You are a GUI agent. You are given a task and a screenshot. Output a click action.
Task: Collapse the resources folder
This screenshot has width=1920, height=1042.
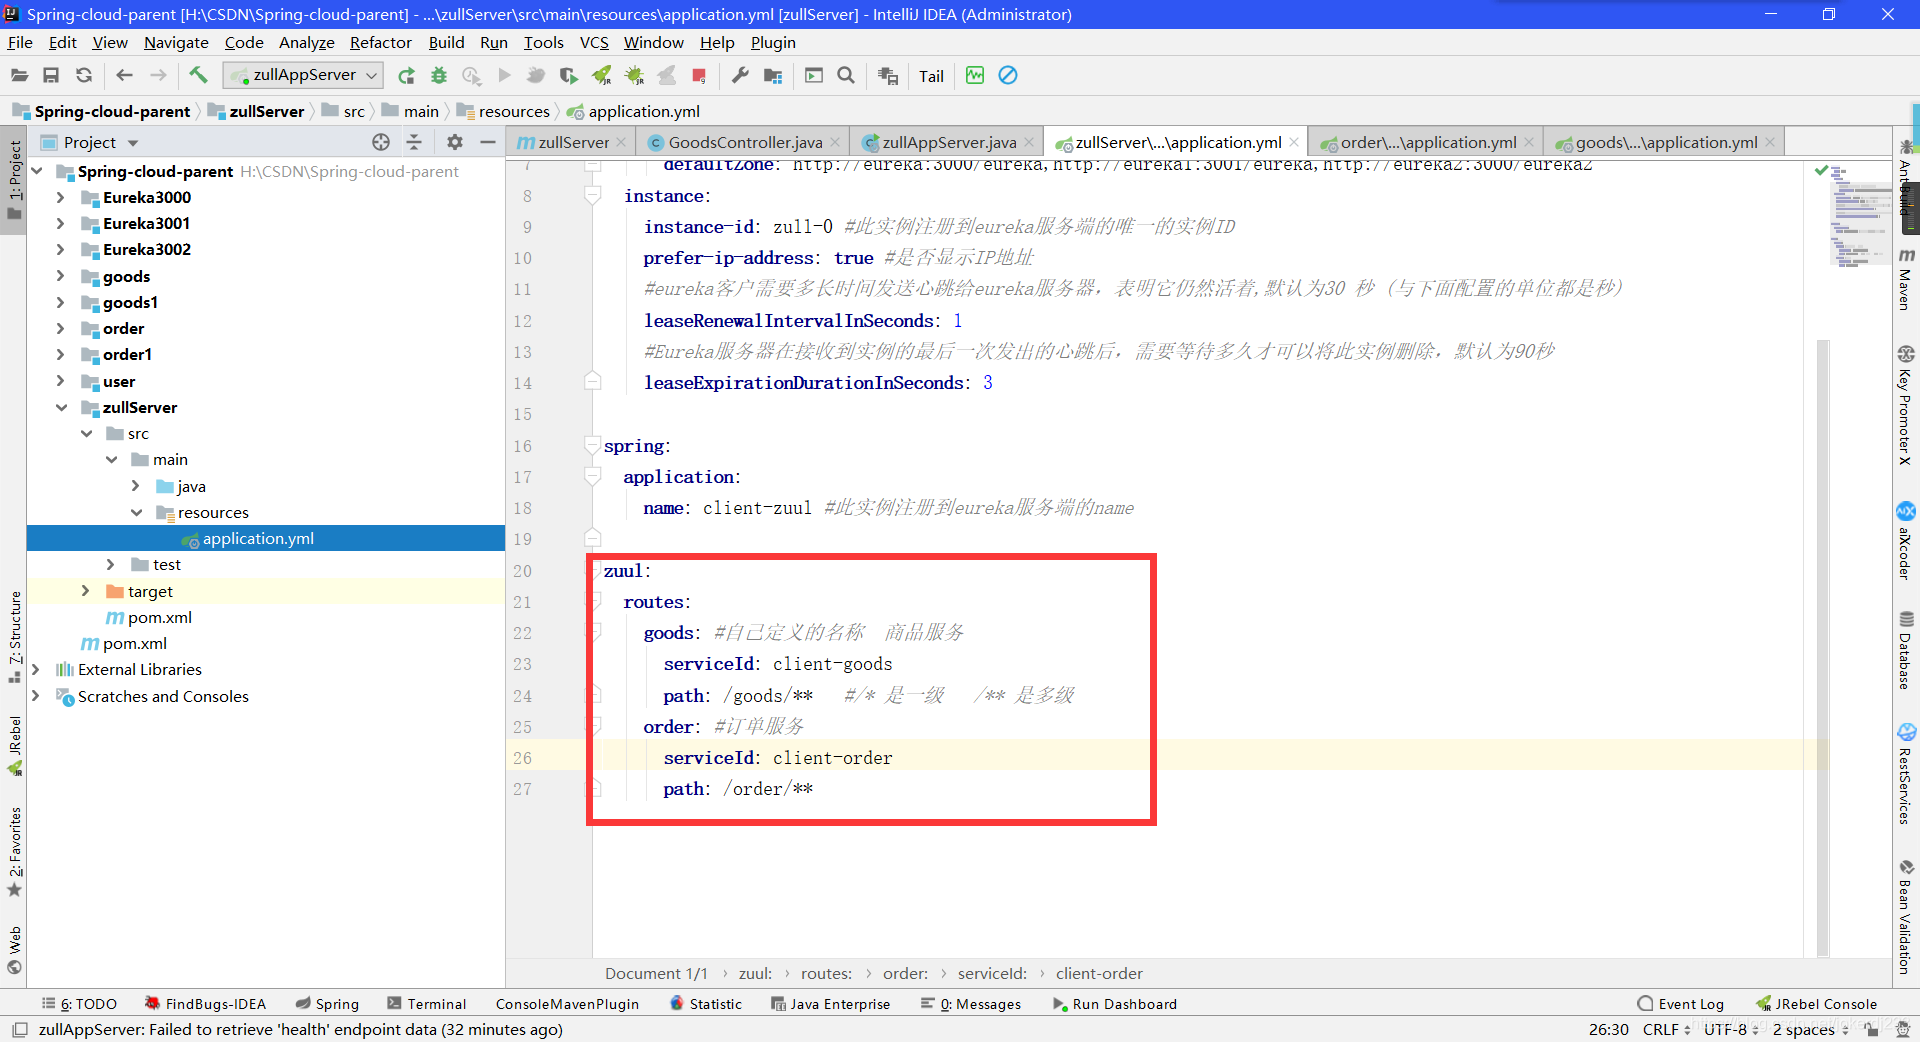[x=136, y=512]
